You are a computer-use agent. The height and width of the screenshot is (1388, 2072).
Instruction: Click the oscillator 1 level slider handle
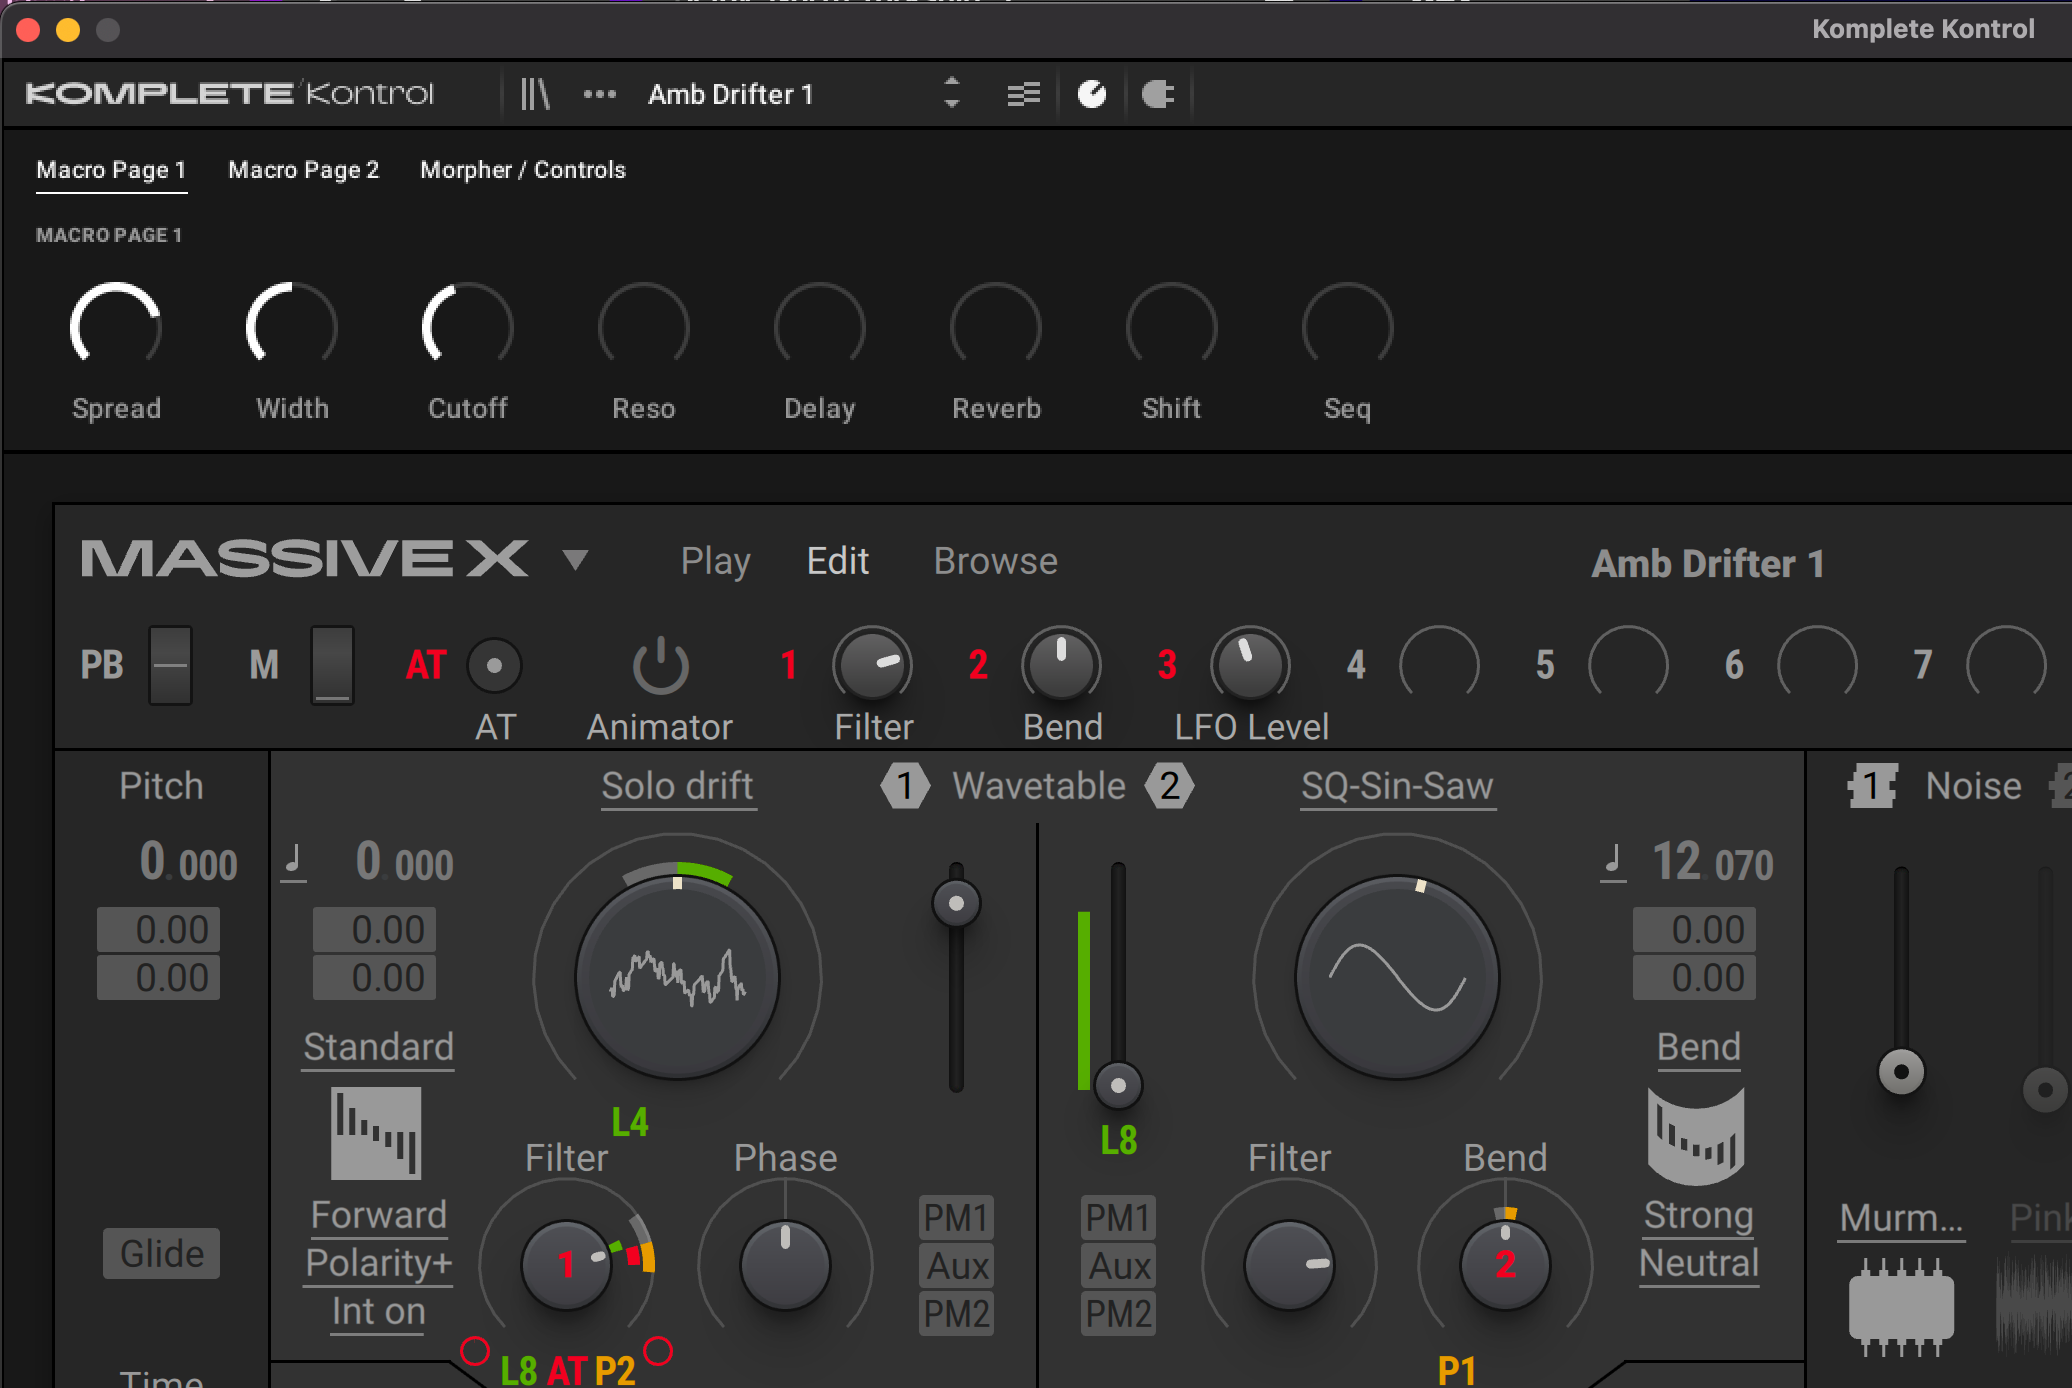pos(956,904)
